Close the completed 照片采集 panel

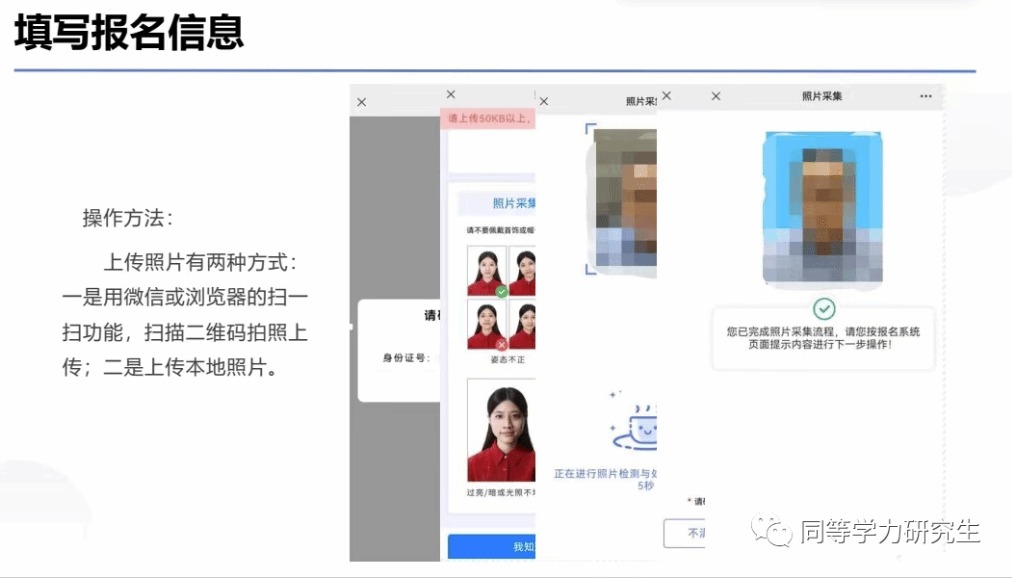716,96
